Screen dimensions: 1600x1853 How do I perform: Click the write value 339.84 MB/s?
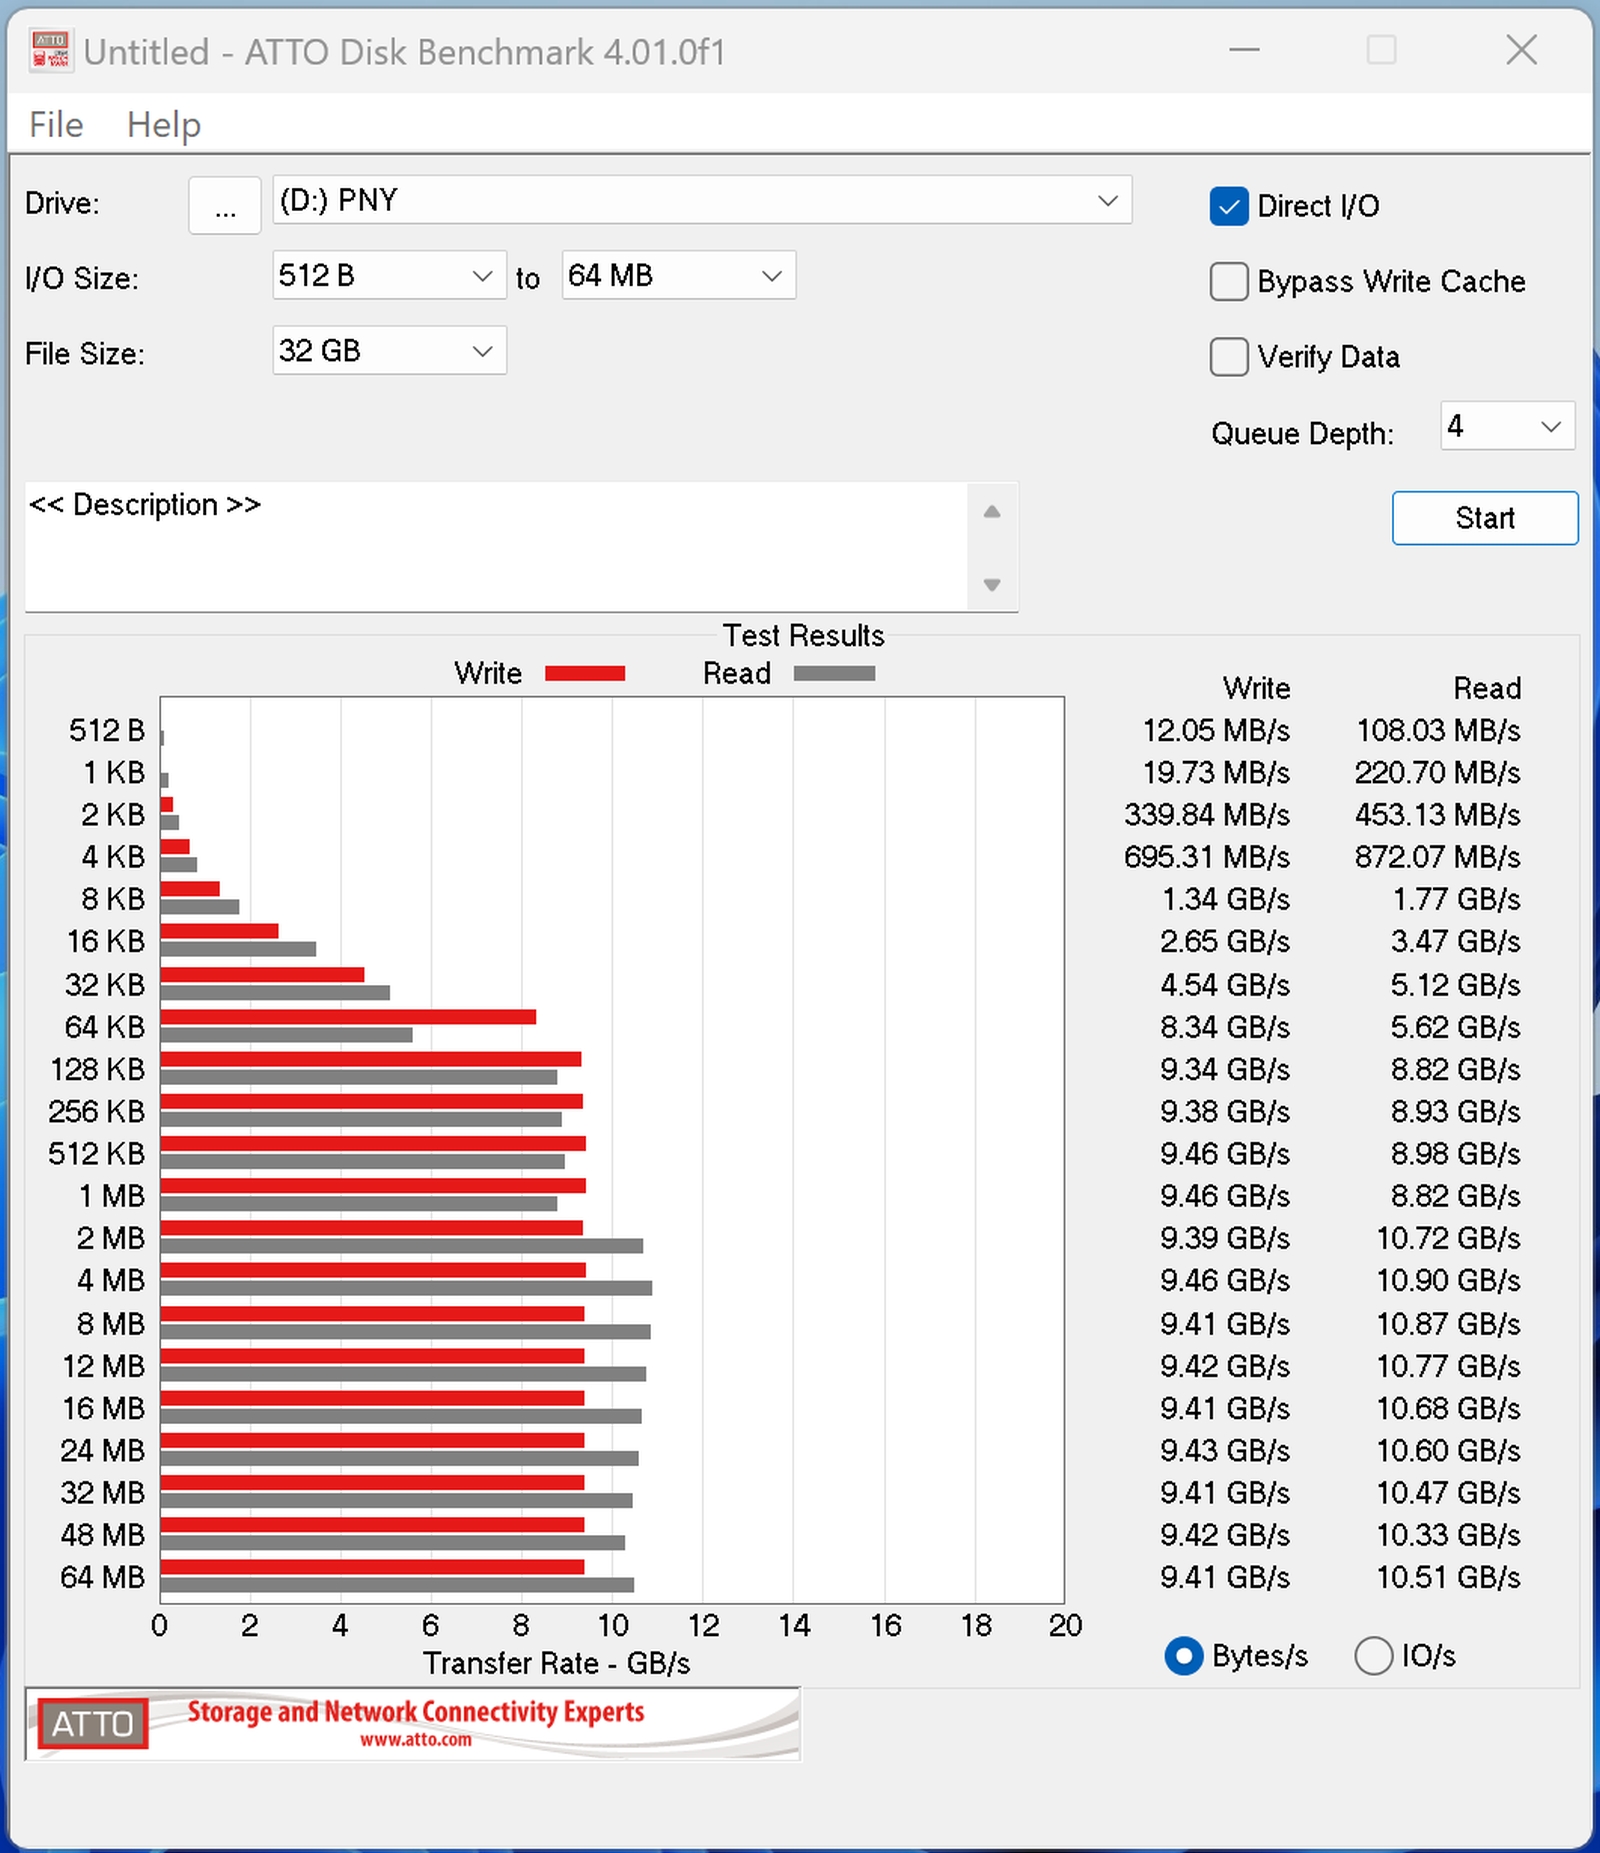[1207, 815]
